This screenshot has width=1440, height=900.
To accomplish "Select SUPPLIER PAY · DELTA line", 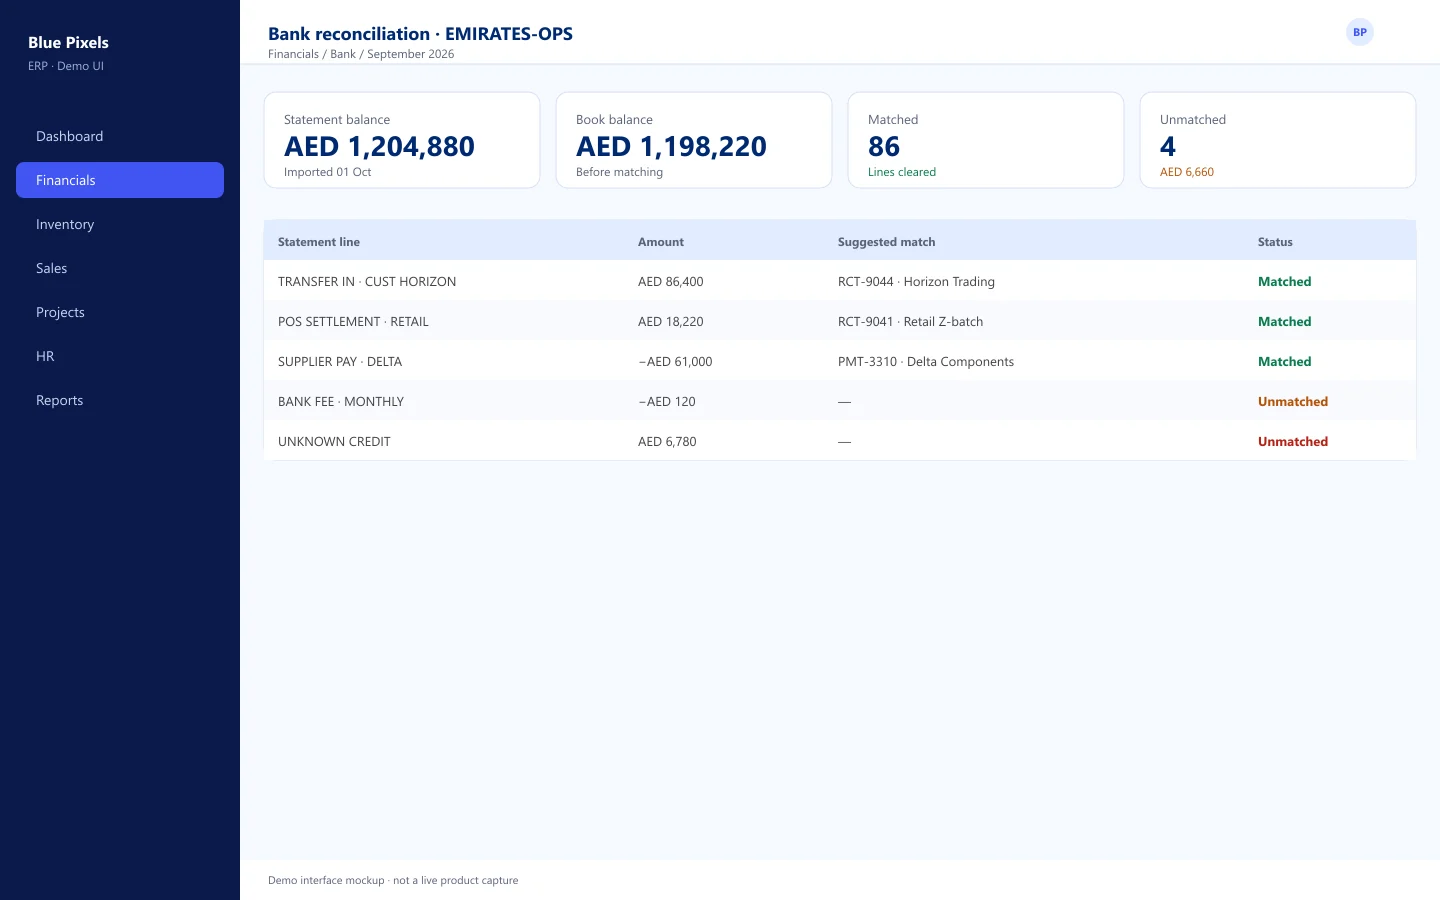I will (840, 361).
